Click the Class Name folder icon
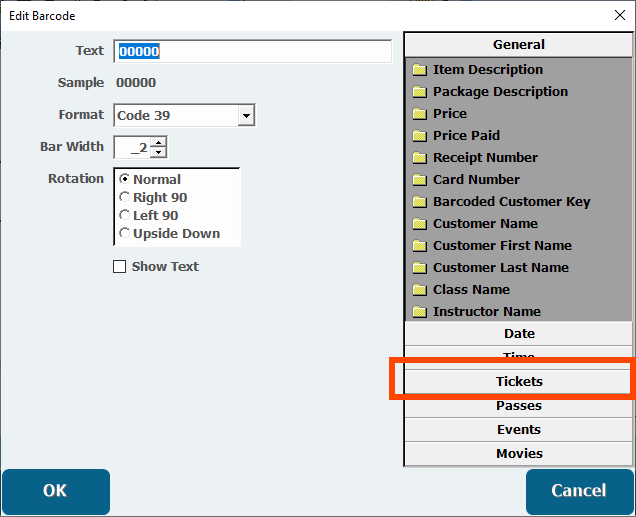This screenshot has width=636, height=517. point(419,290)
